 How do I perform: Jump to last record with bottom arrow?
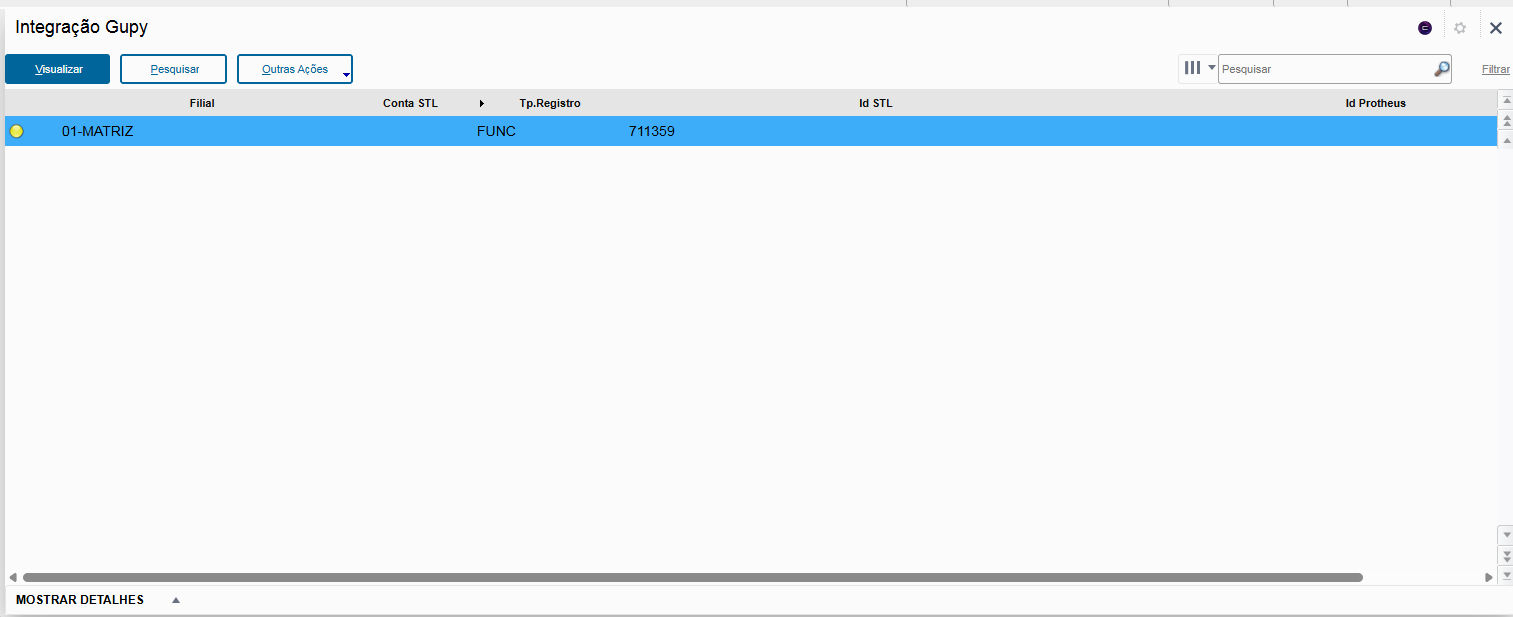pos(1505,575)
